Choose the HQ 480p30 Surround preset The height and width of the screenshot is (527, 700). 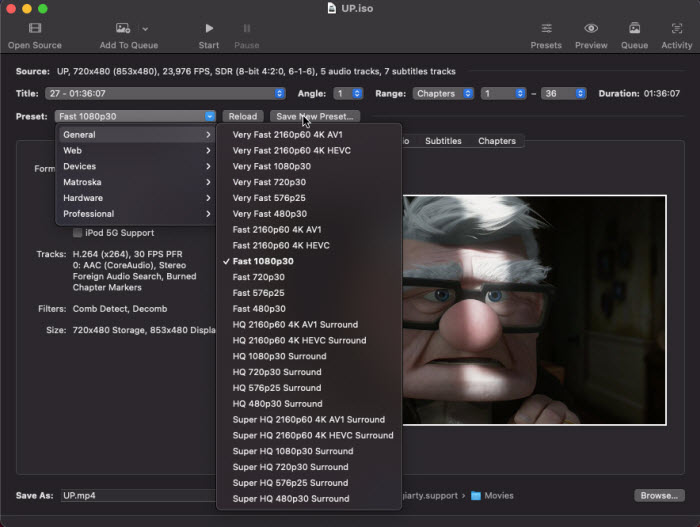(309, 404)
